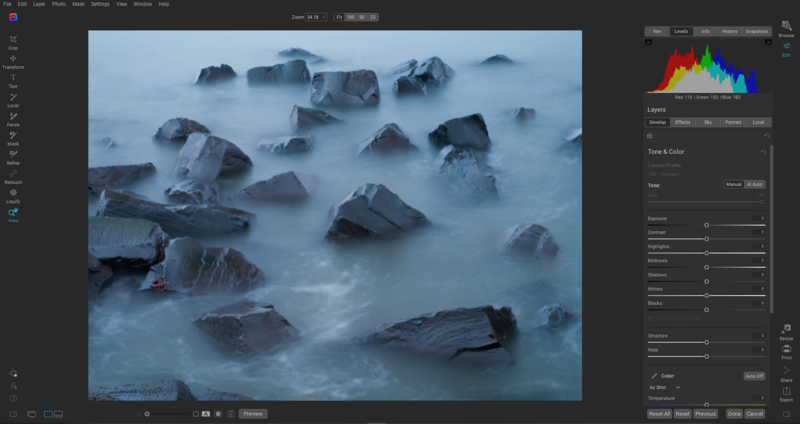Screen dimensions: 800x424
Task: Switch to the History tab
Action: pyautogui.click(x=730, y=31)
